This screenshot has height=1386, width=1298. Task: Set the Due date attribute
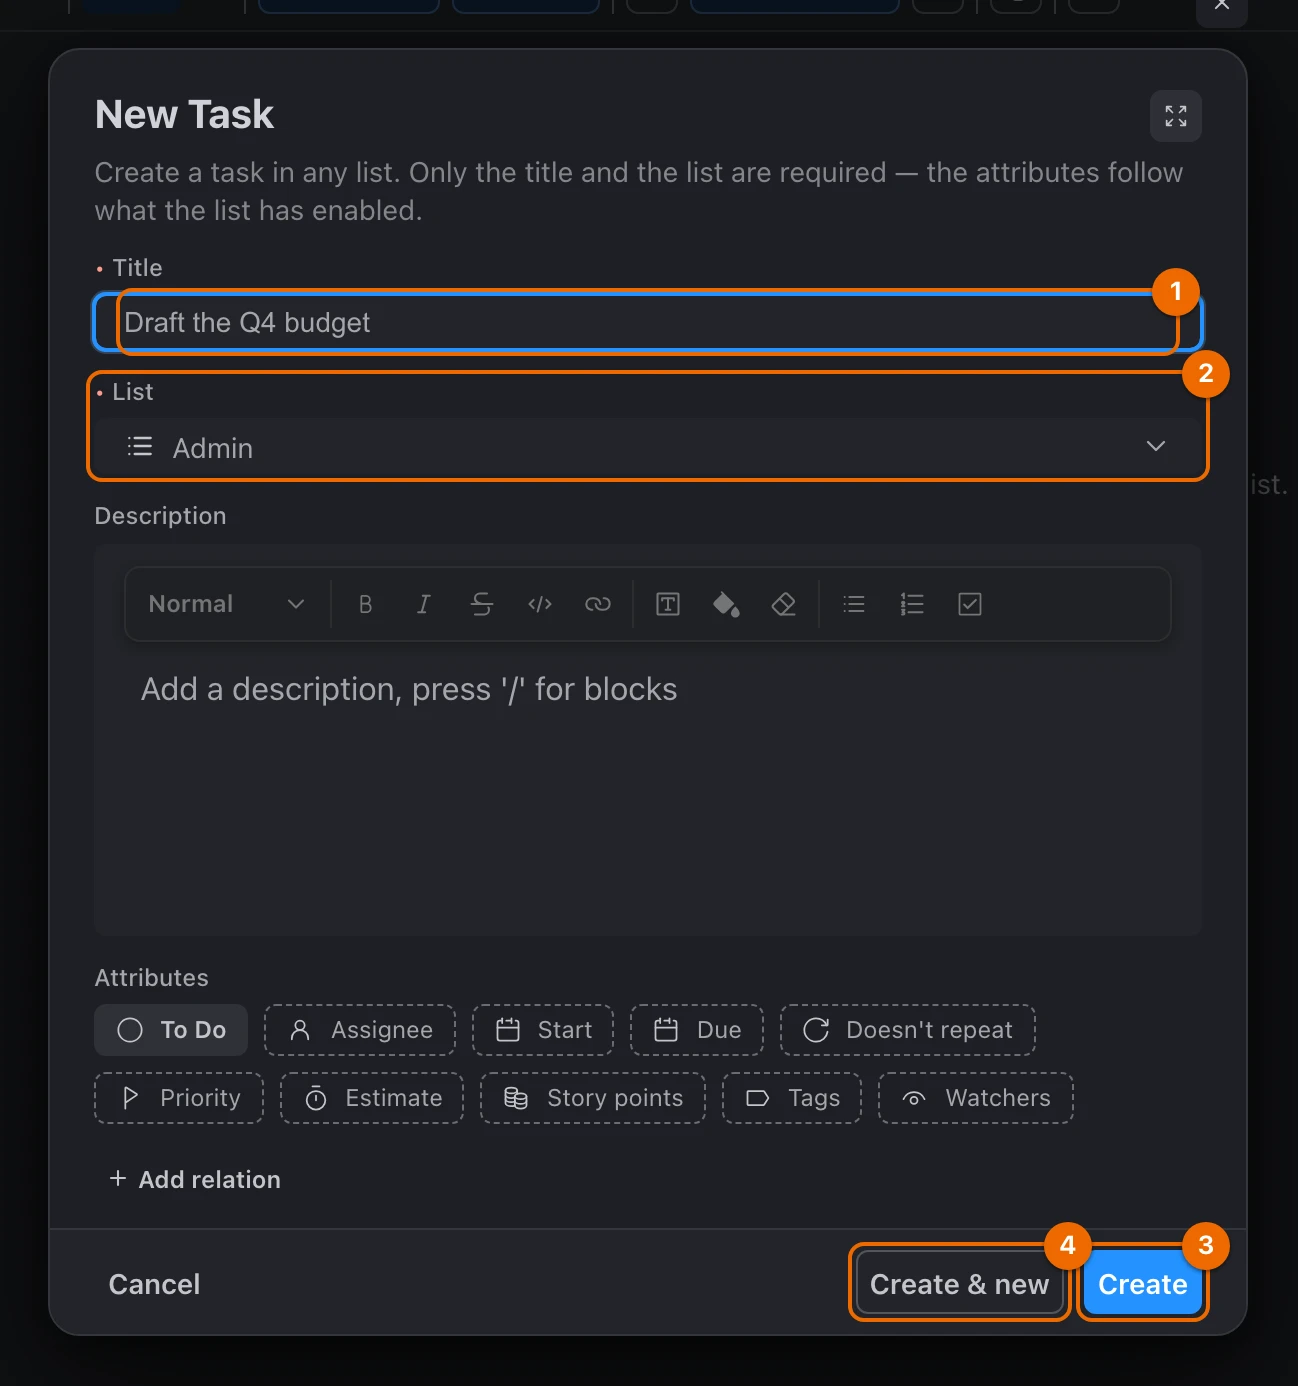pos(697,1030)
